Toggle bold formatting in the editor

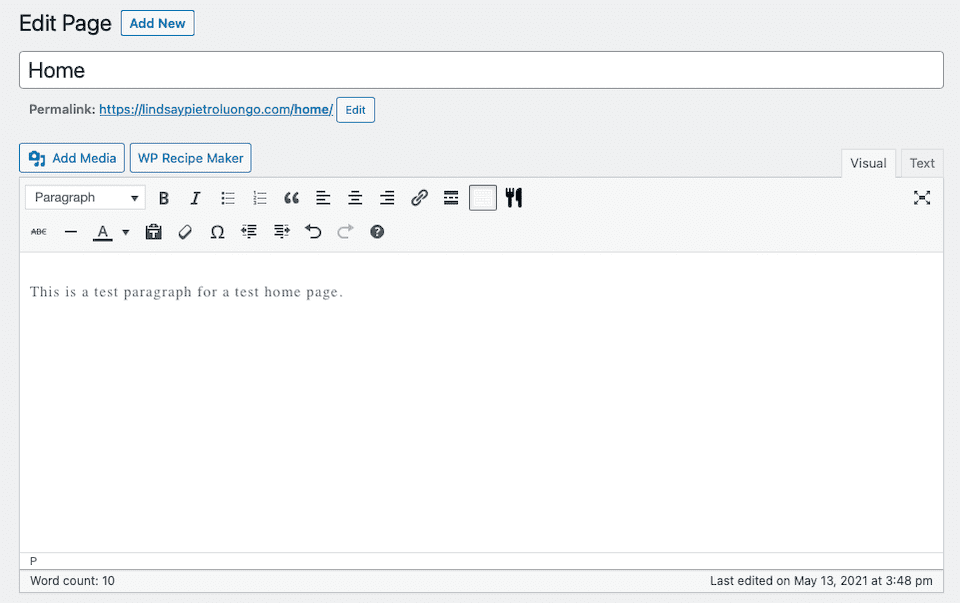point(163,197)
